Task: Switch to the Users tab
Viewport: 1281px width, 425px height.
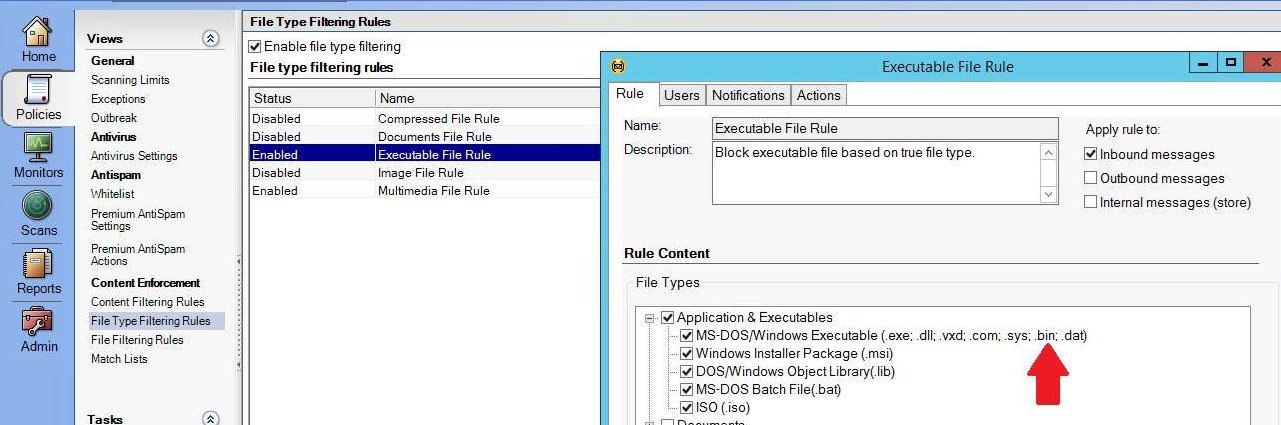Action: pos(682,95)
